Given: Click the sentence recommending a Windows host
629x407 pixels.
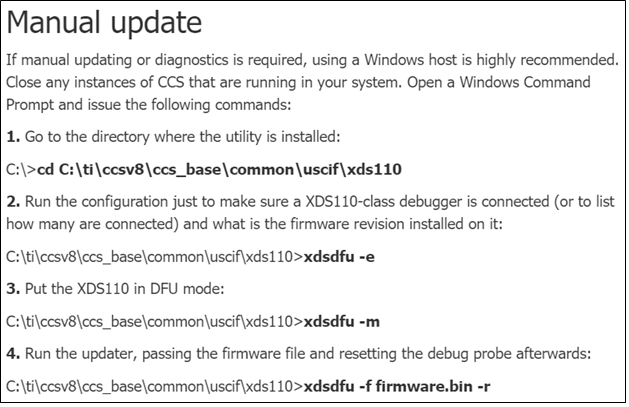Looking at the screenshot, I should (312, 58).
